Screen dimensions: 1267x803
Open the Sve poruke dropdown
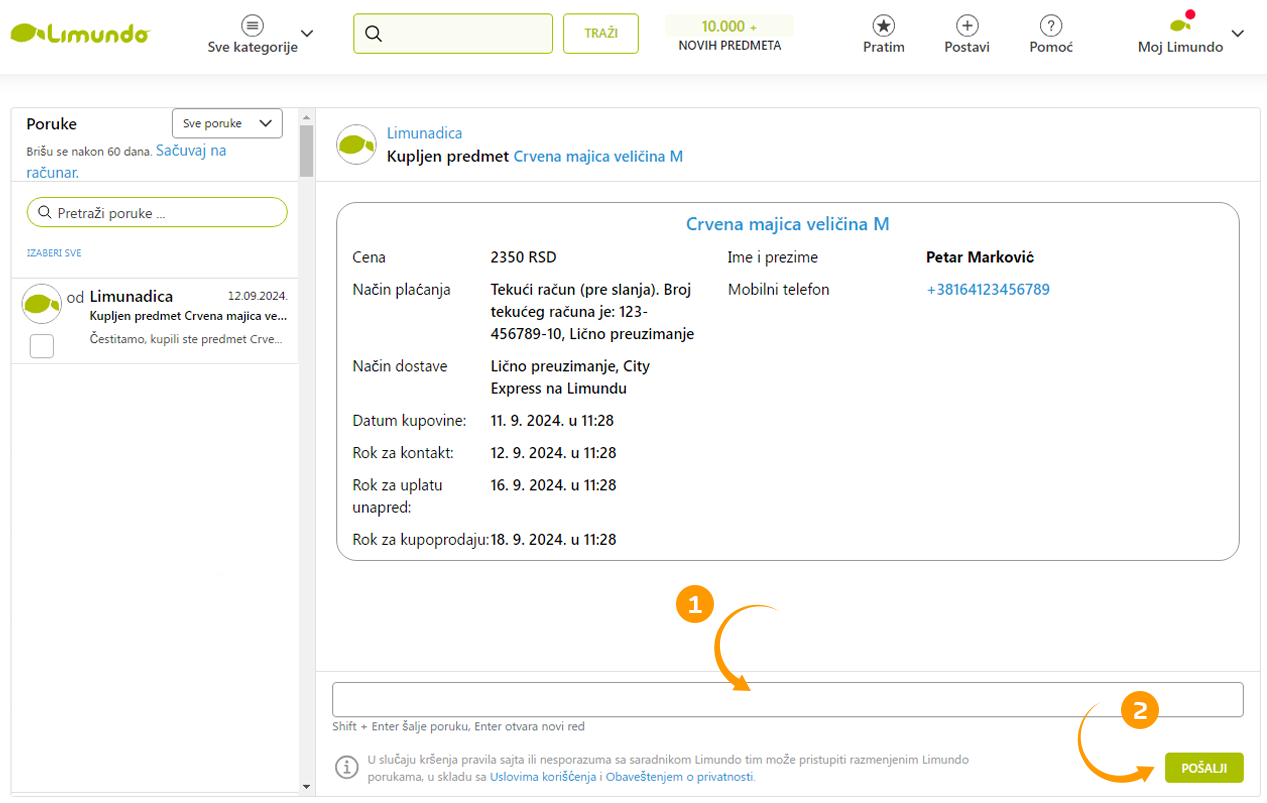point(227,123)
